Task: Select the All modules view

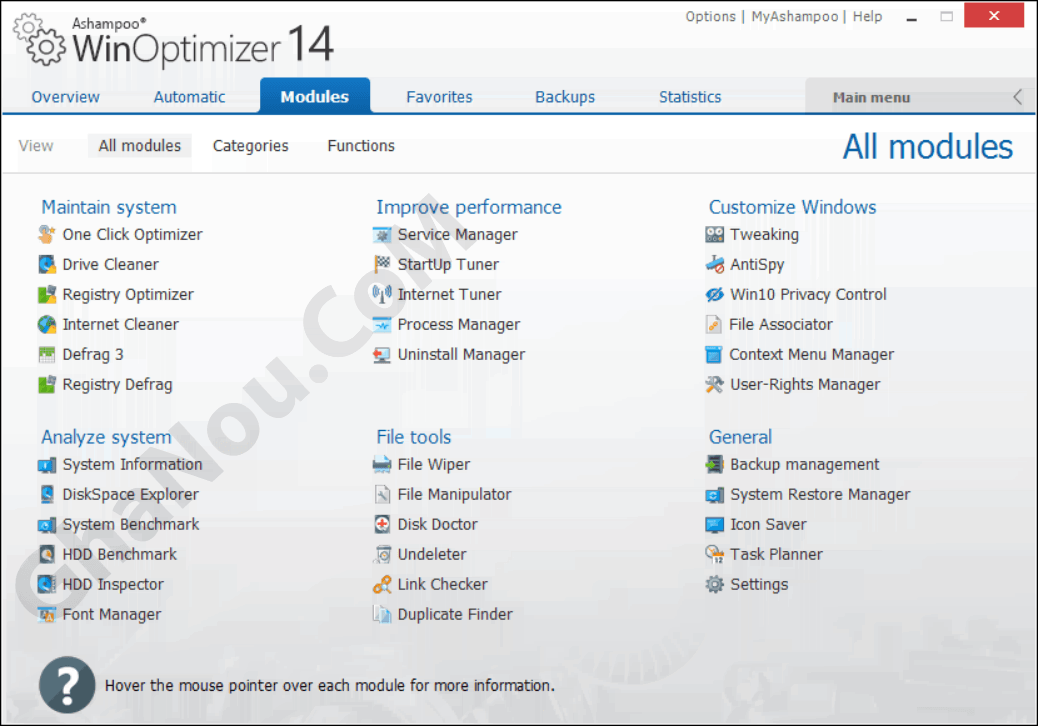Action: [140, 146]
